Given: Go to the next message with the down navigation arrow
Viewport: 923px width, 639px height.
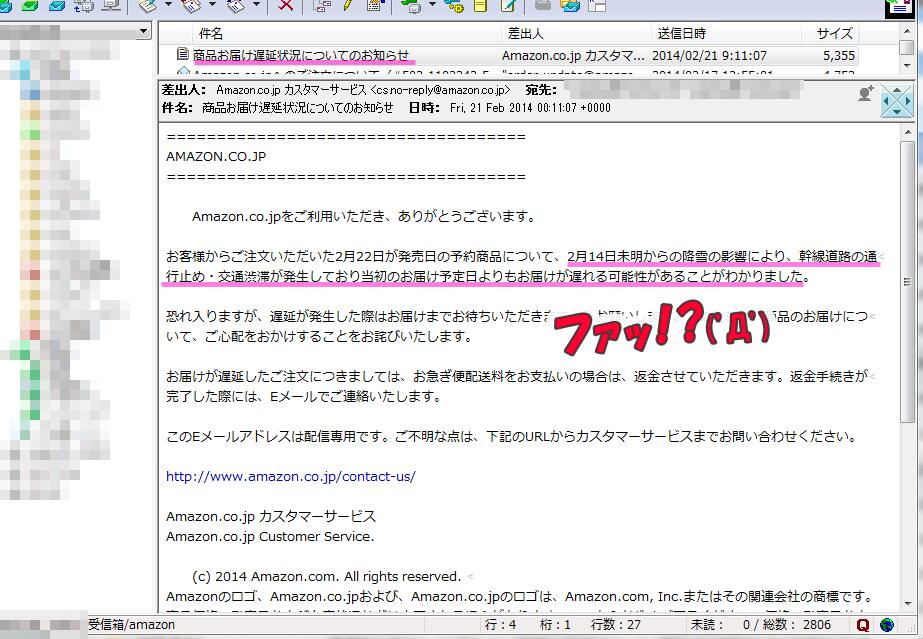Looking at the screenshot, I should [897, 112].
